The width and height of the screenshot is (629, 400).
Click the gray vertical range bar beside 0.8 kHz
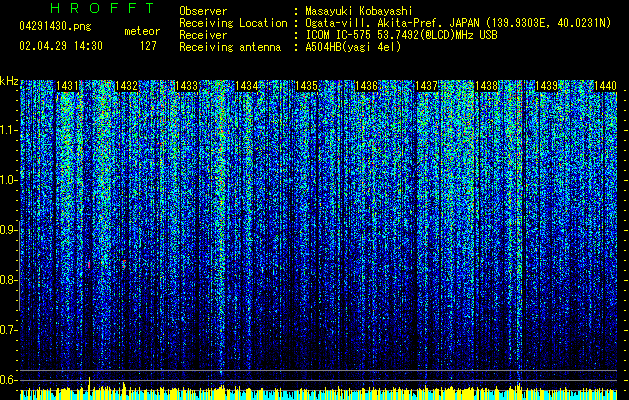click(19, 265)
